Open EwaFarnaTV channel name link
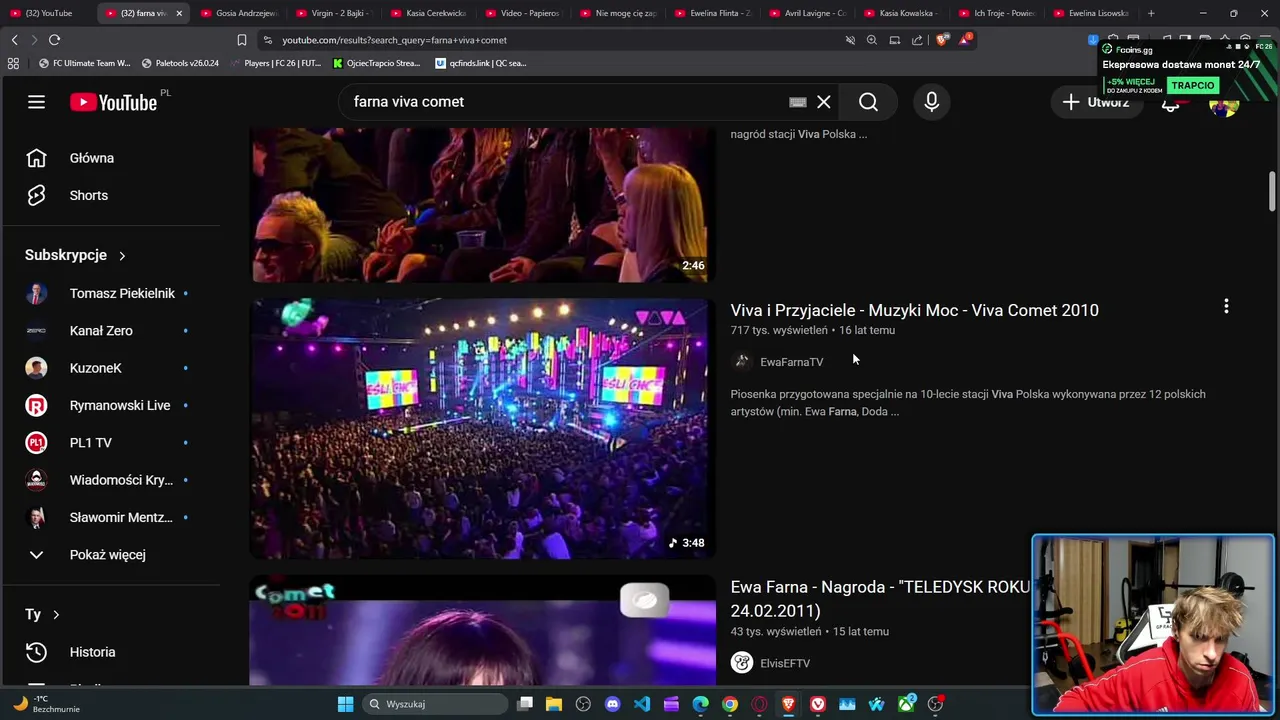The height and width of the screenshot is (720, 1280). (x=791, y=362)
